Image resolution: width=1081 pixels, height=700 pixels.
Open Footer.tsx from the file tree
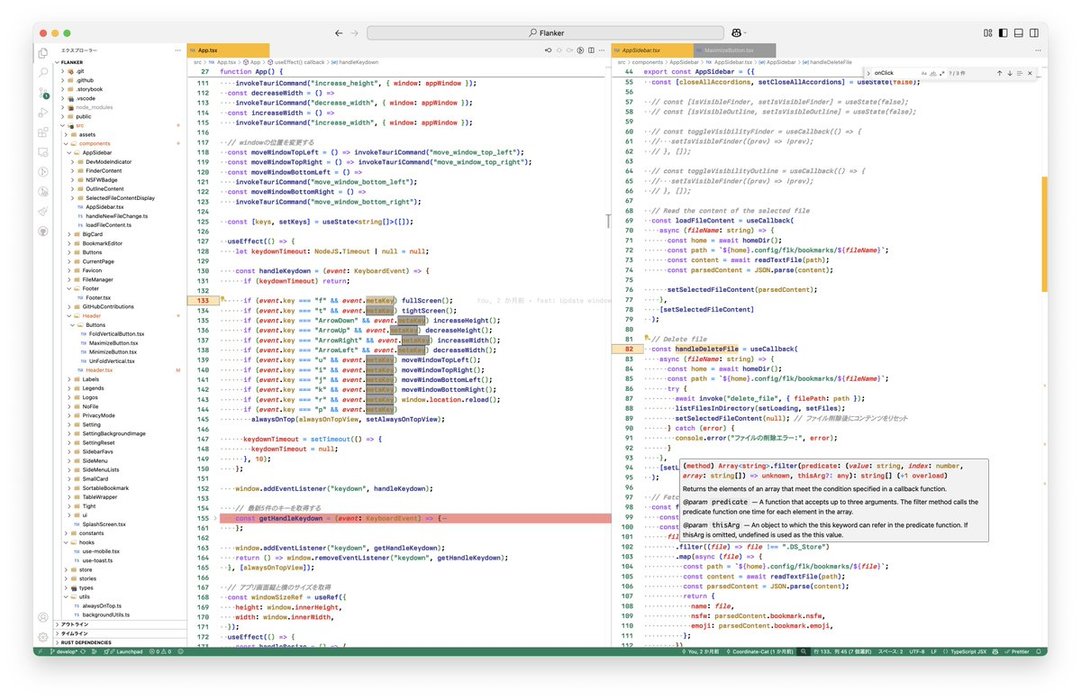pos(97,298)
